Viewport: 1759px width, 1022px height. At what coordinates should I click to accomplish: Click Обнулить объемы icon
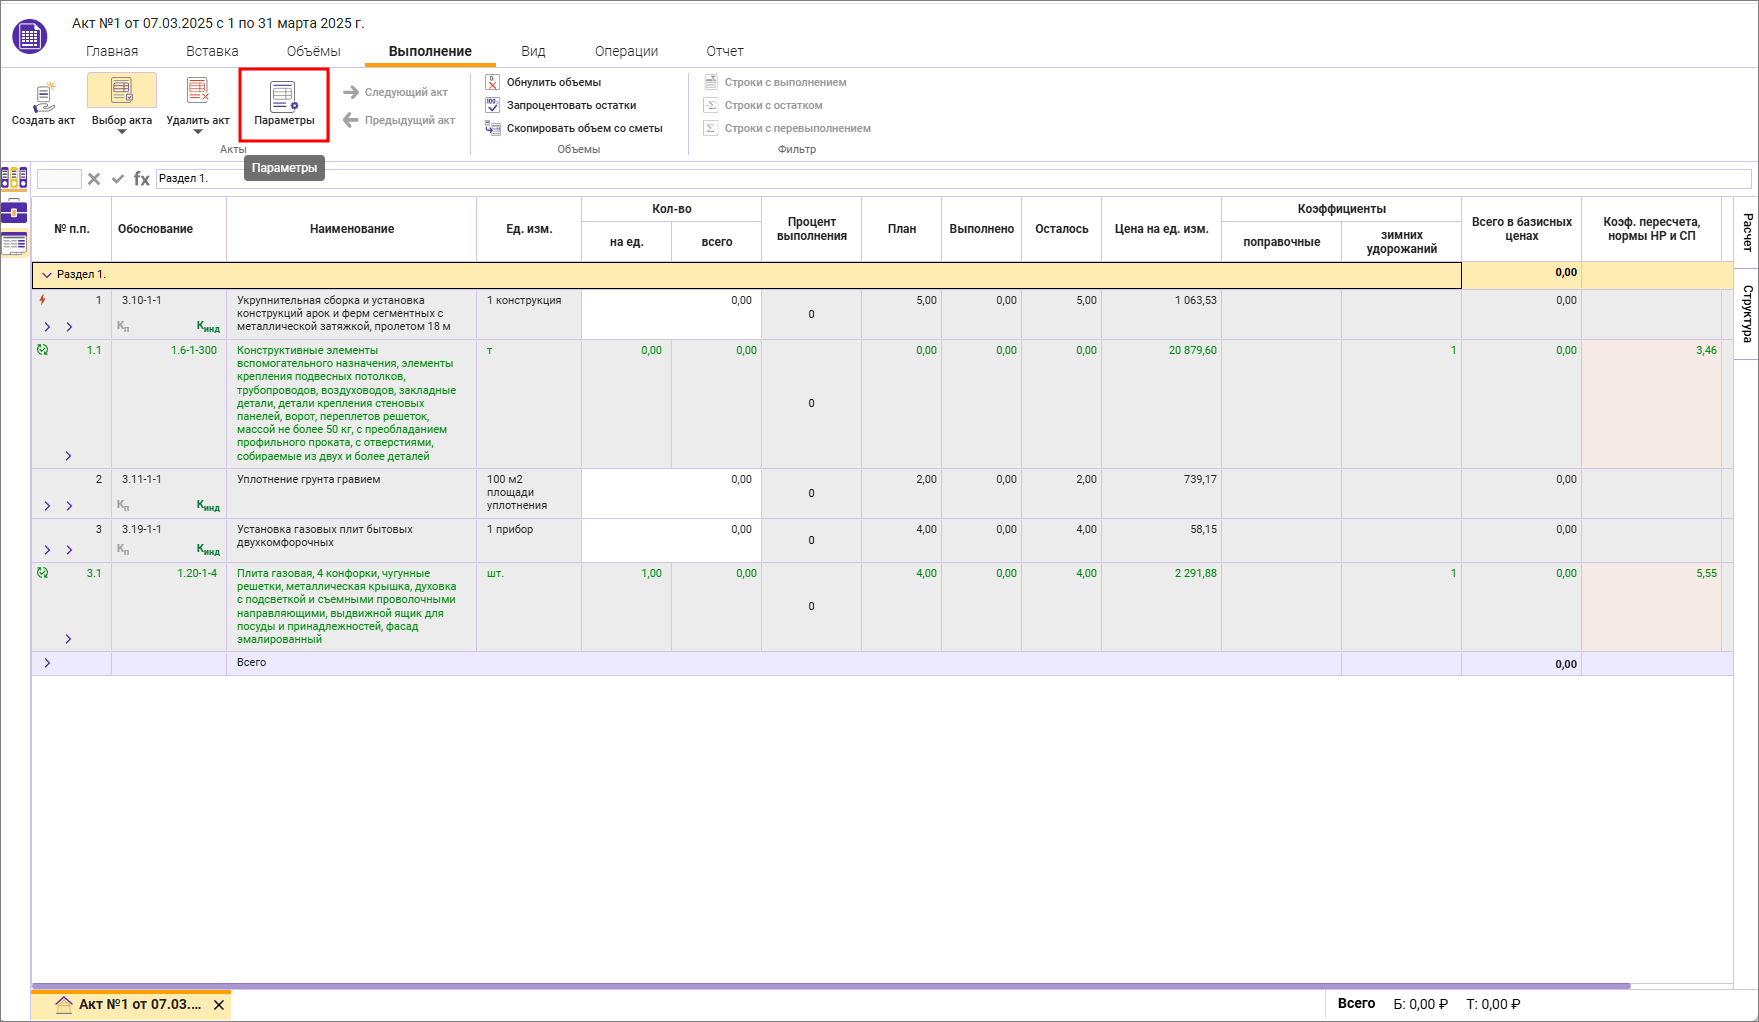492,82
